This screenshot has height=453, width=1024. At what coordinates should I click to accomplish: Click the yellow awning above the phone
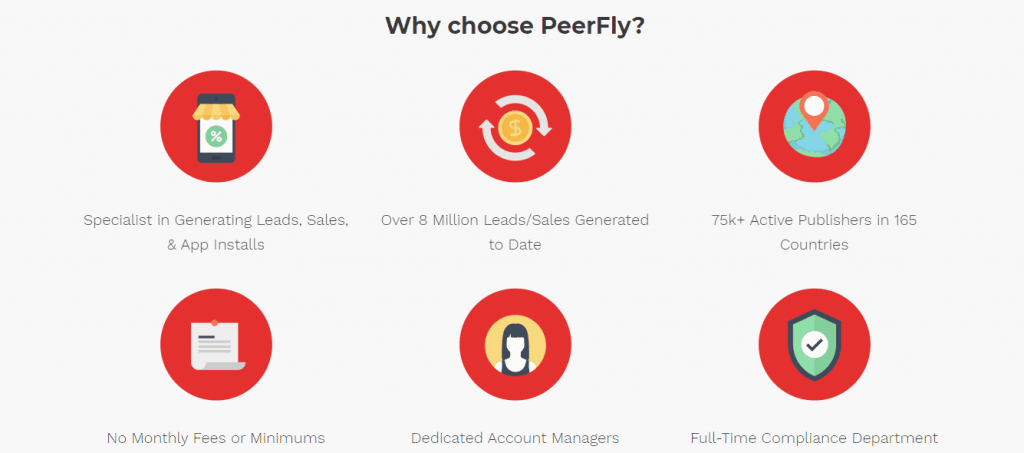point(216,111)
